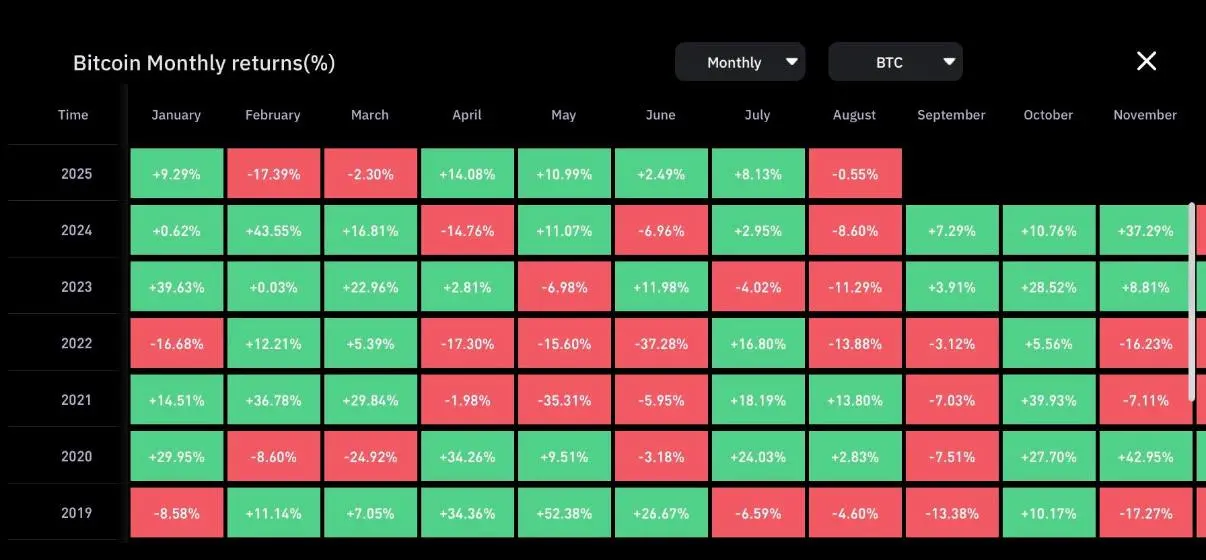Screen dimensions: 1206x560
Task: Select the 2025 August -0.55% cell
Action: coord(855,174)
